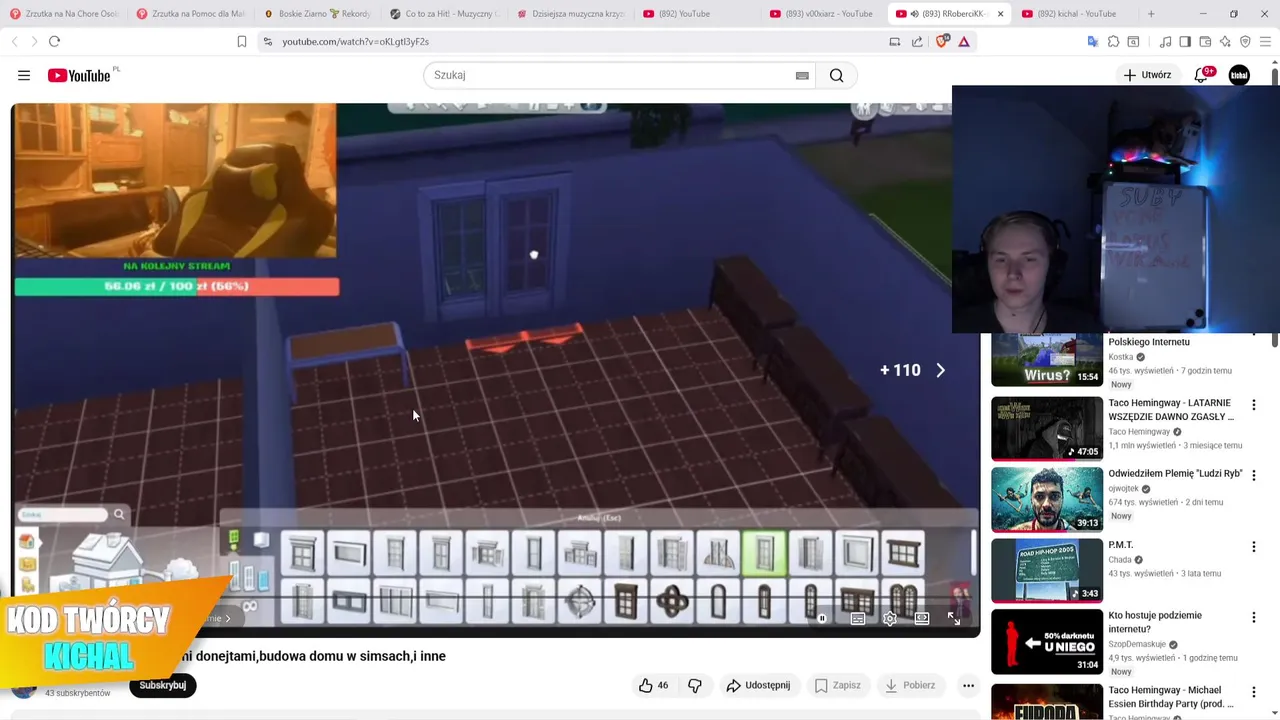Open options for Kto hostuje podziemie video

click(x=1254, y=618)
